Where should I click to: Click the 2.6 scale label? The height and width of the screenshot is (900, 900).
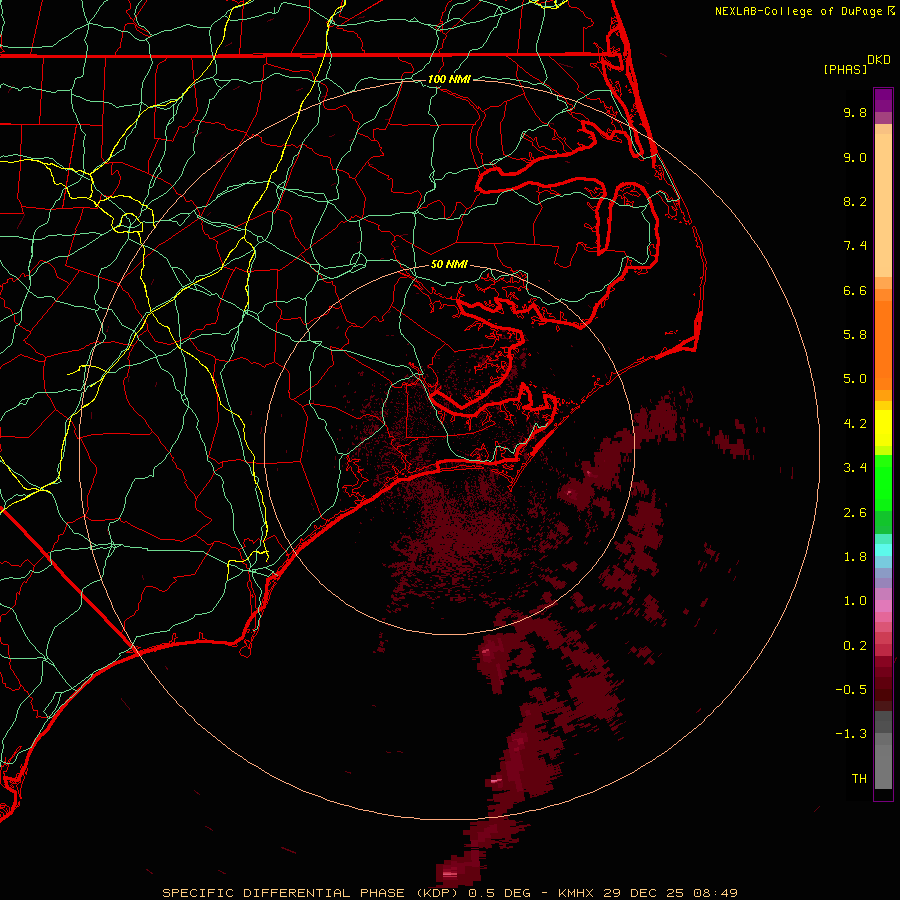855,513
